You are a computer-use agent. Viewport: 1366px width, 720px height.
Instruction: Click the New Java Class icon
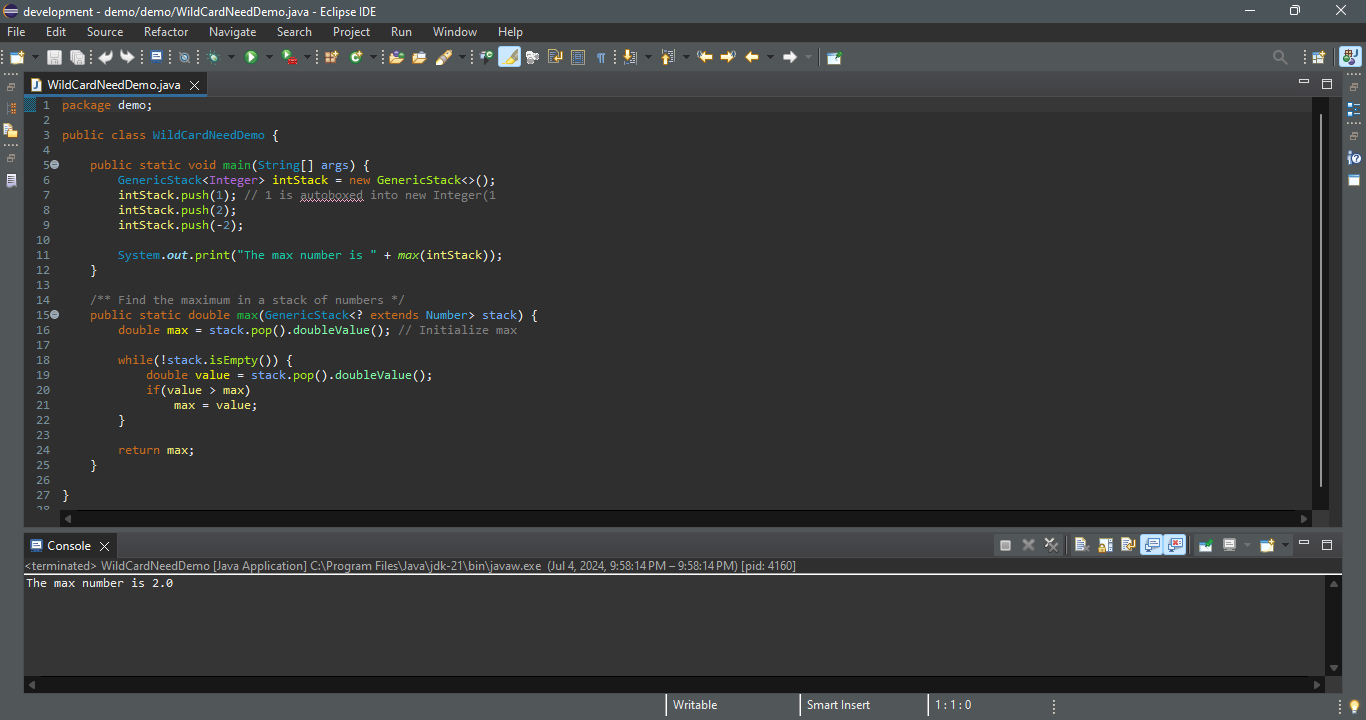356,57
